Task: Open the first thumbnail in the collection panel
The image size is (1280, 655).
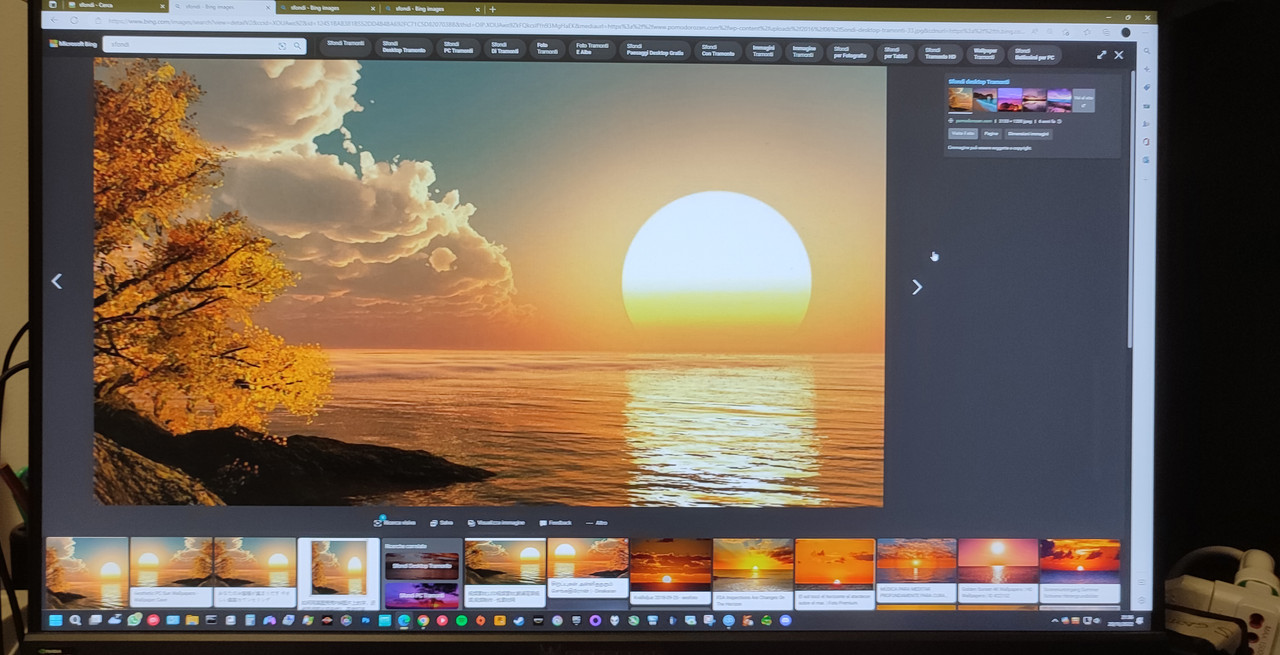Action: (960, 100)
